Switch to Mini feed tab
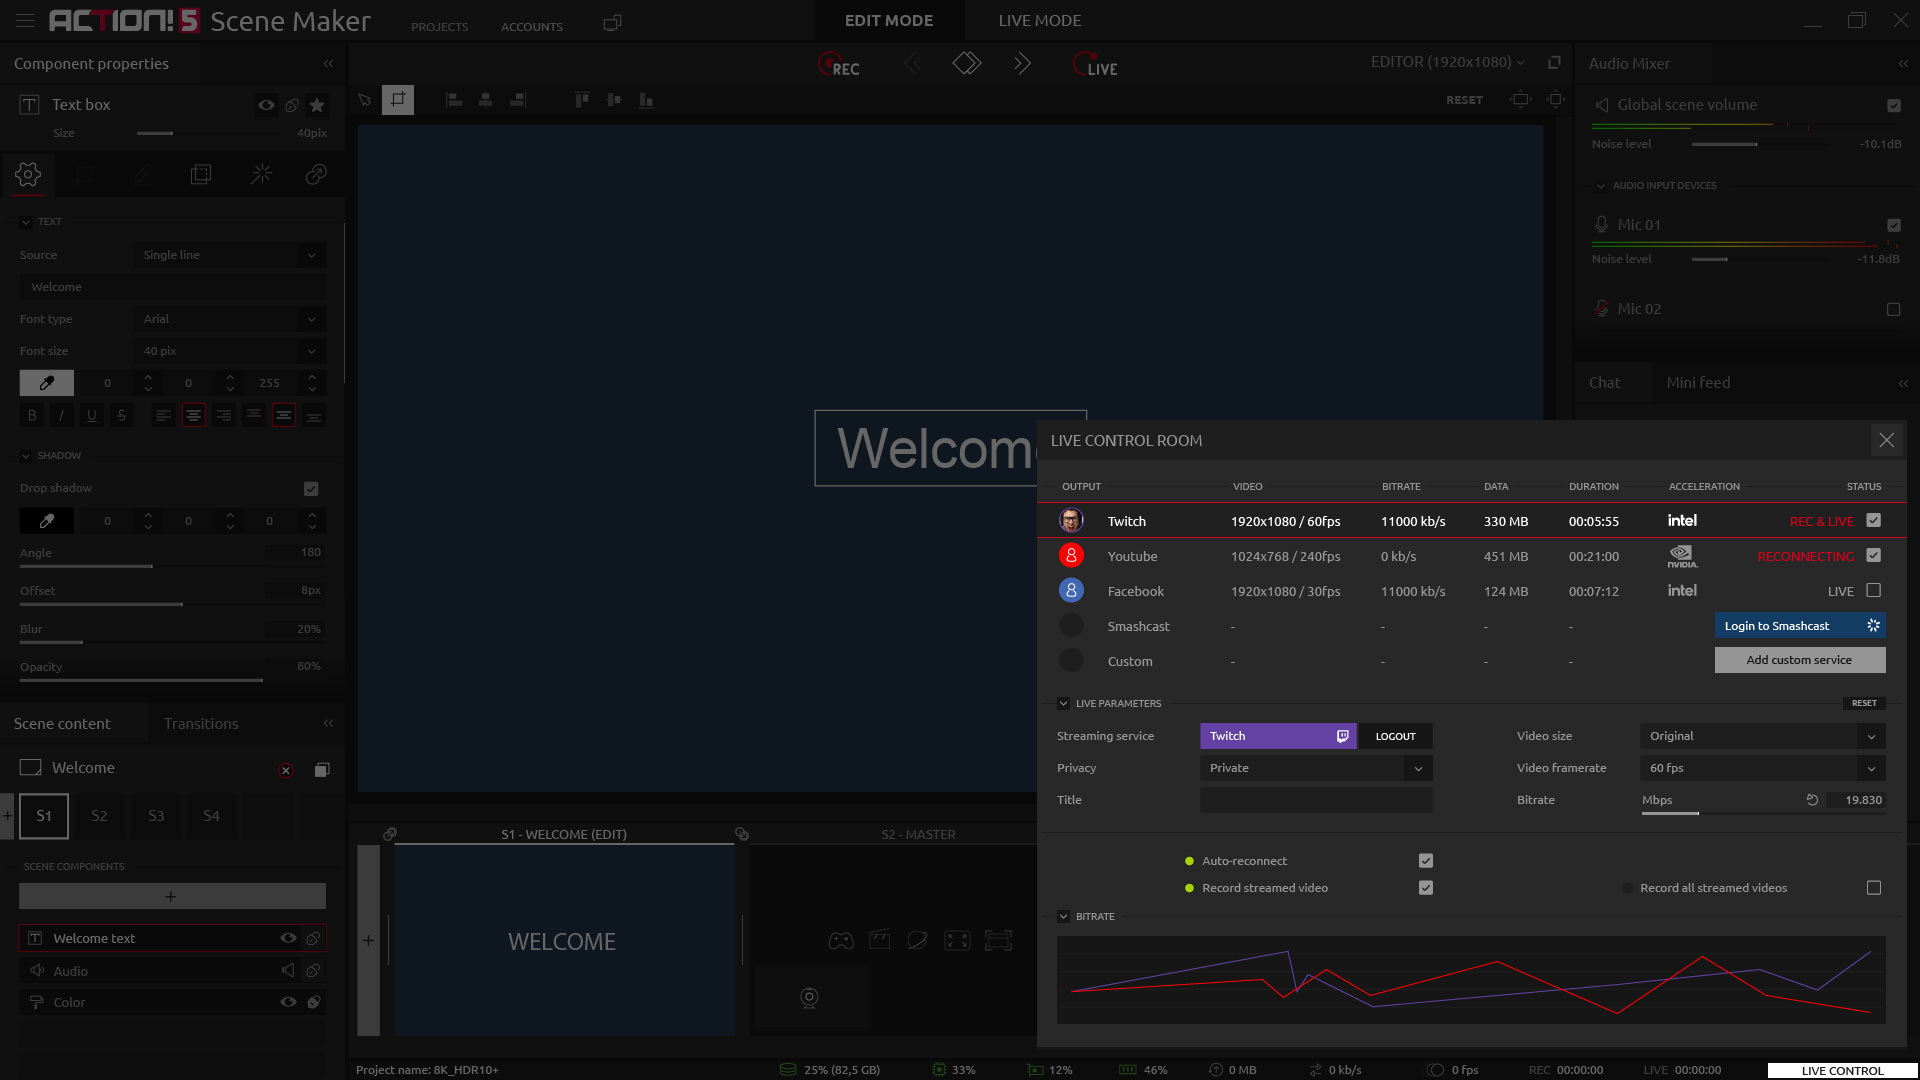 pos(1698,382)
